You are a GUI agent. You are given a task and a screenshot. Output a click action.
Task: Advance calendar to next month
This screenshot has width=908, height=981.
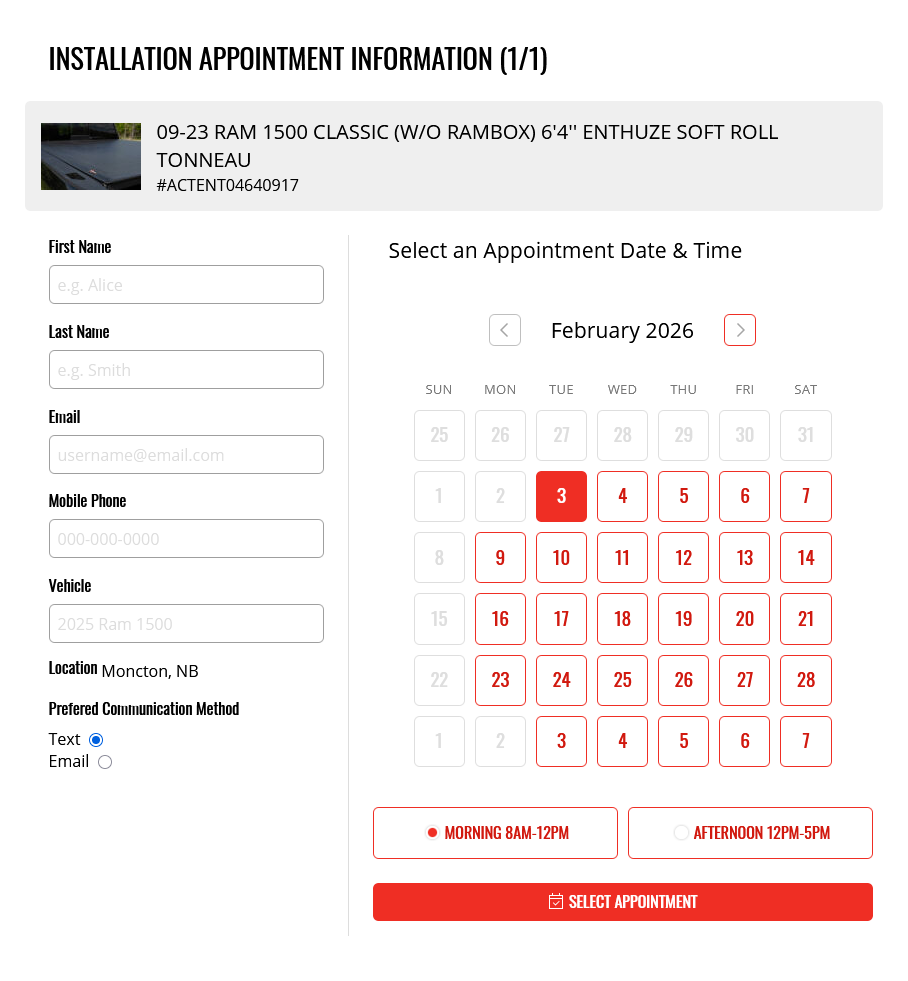[740, 330]
